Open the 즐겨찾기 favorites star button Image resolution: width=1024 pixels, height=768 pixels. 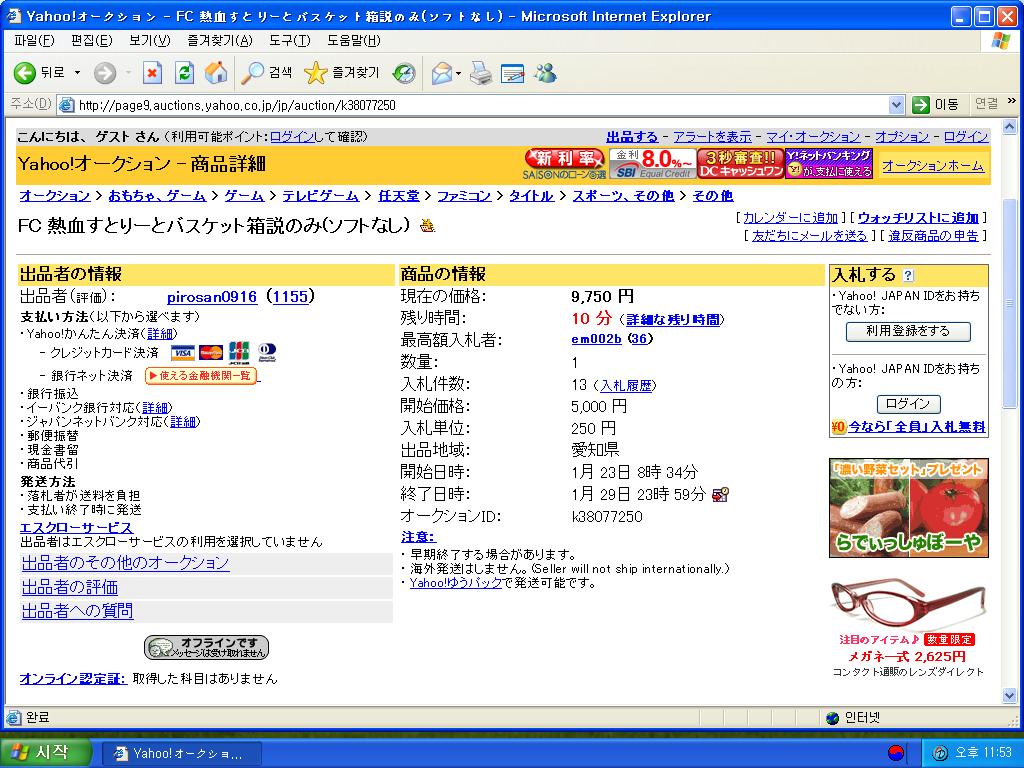tap(342, 73)
